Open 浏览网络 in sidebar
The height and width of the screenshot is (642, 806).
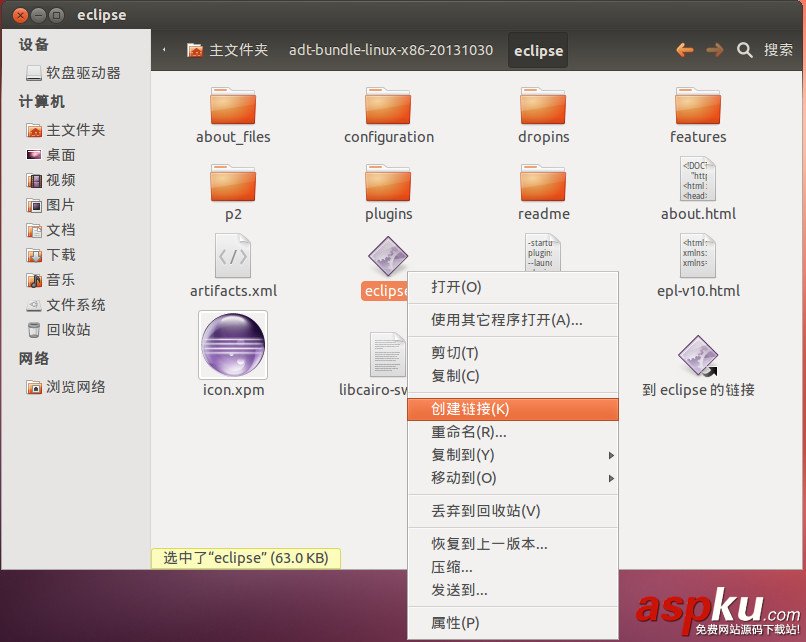[65, 387]
